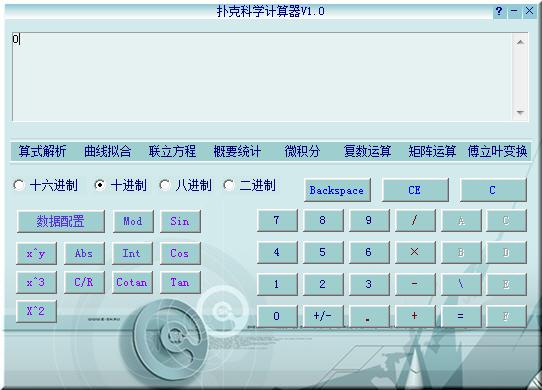Click the plus + operator key

pos(415,316)
